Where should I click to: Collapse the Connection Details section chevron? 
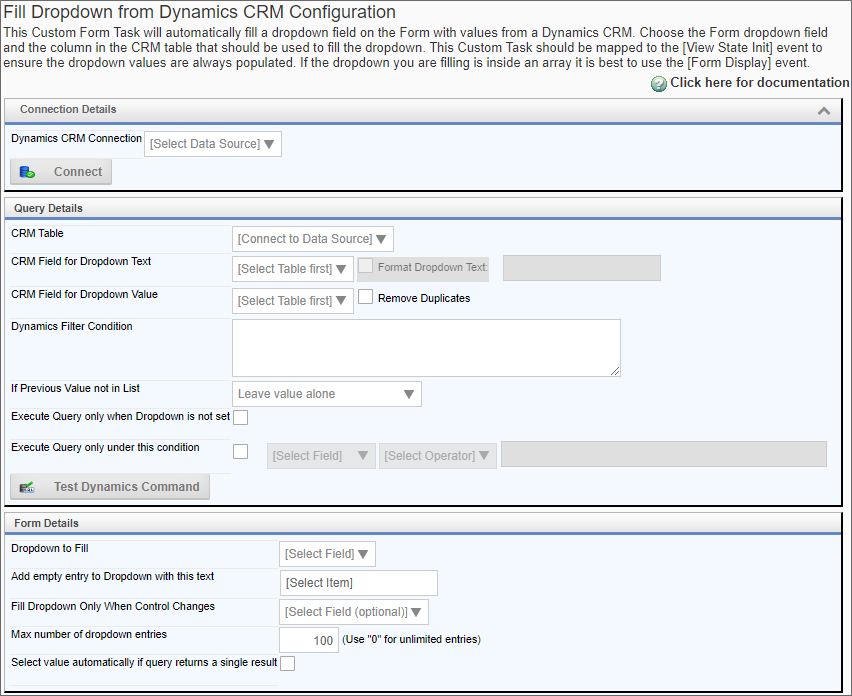pos(824,111)
